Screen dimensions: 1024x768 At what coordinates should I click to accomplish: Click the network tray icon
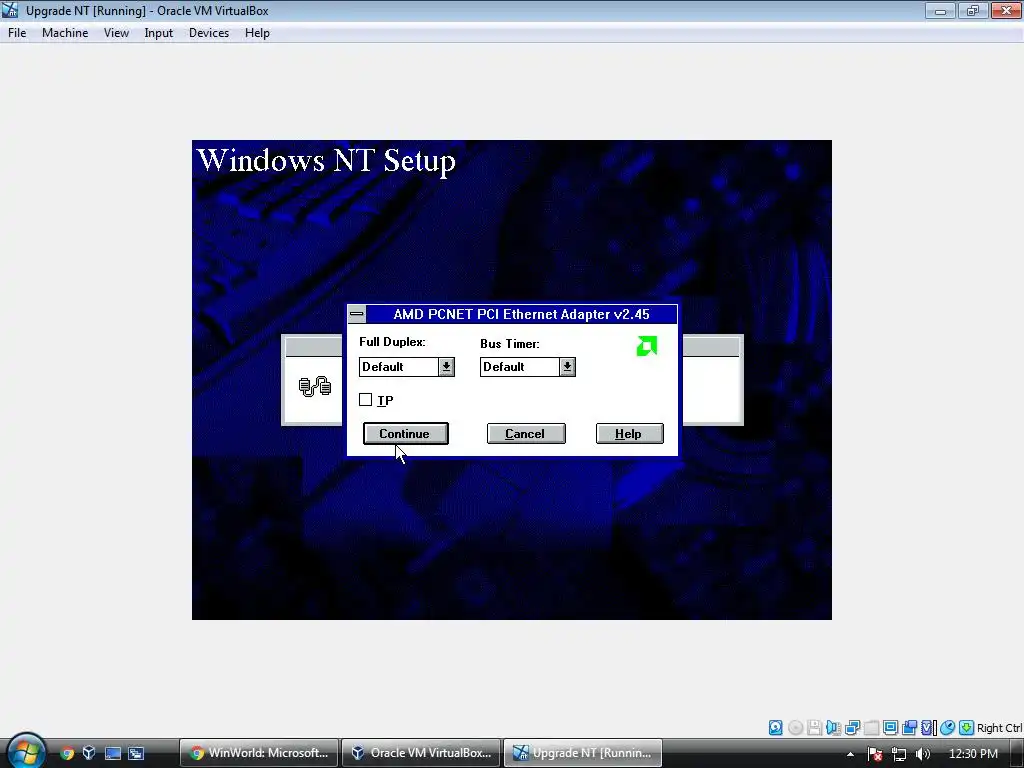pyautogui.click(x=899, y=754)
